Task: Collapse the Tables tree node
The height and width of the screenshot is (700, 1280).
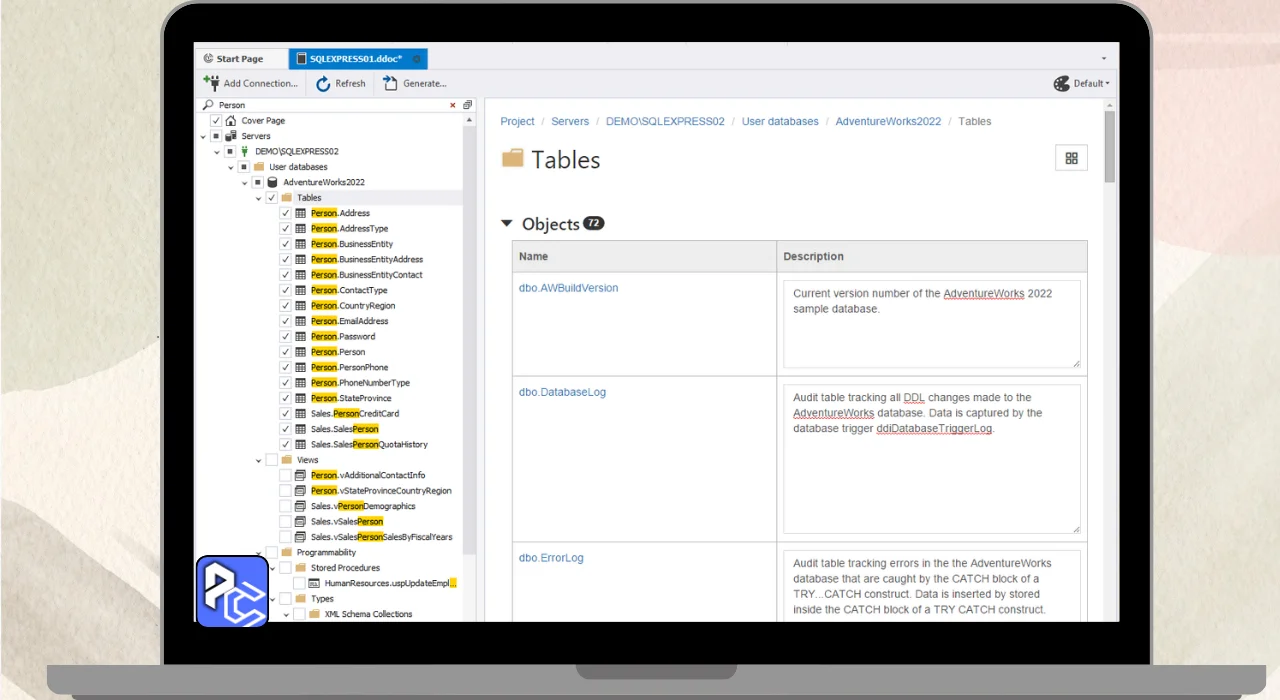Action: click(259, 198)
